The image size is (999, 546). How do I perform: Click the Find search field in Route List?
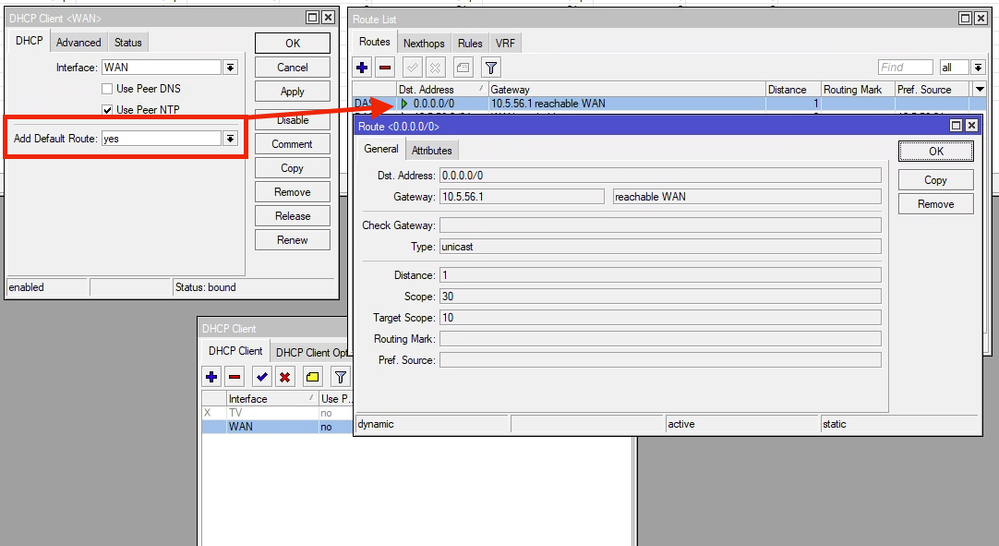[x=905, y=67]
